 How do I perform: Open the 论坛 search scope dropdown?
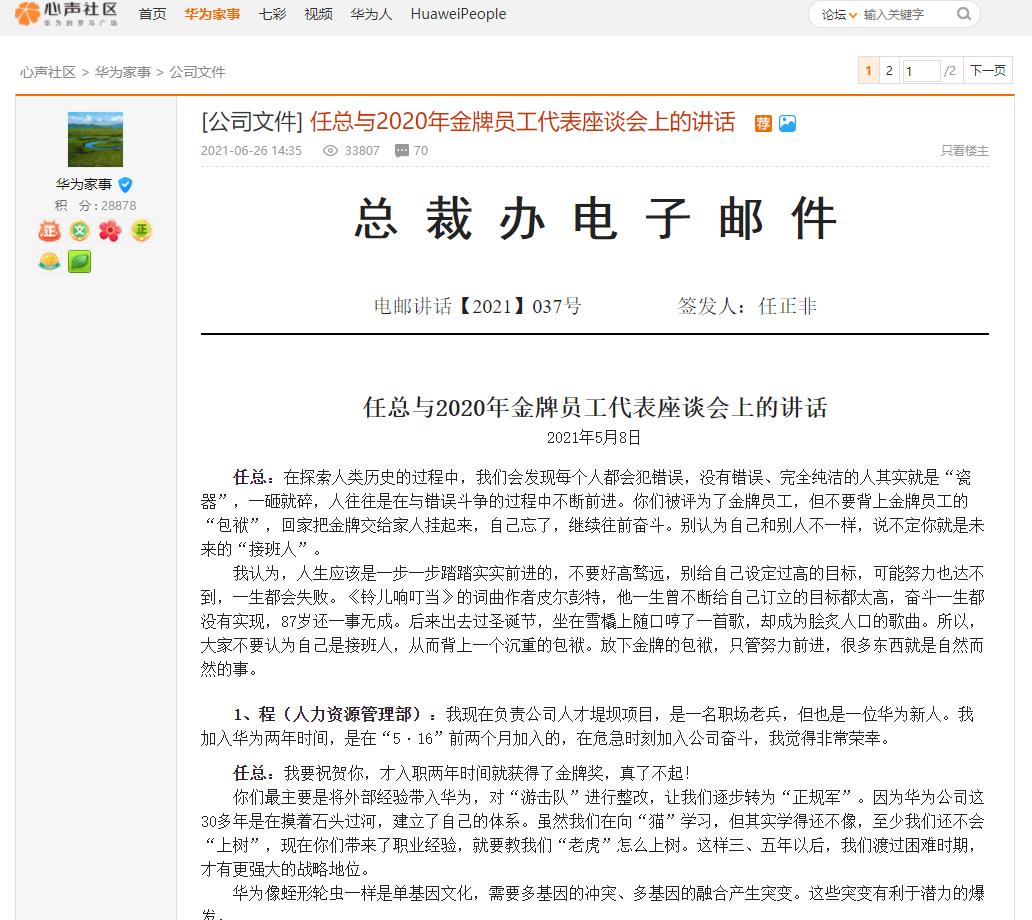[838, 14]
